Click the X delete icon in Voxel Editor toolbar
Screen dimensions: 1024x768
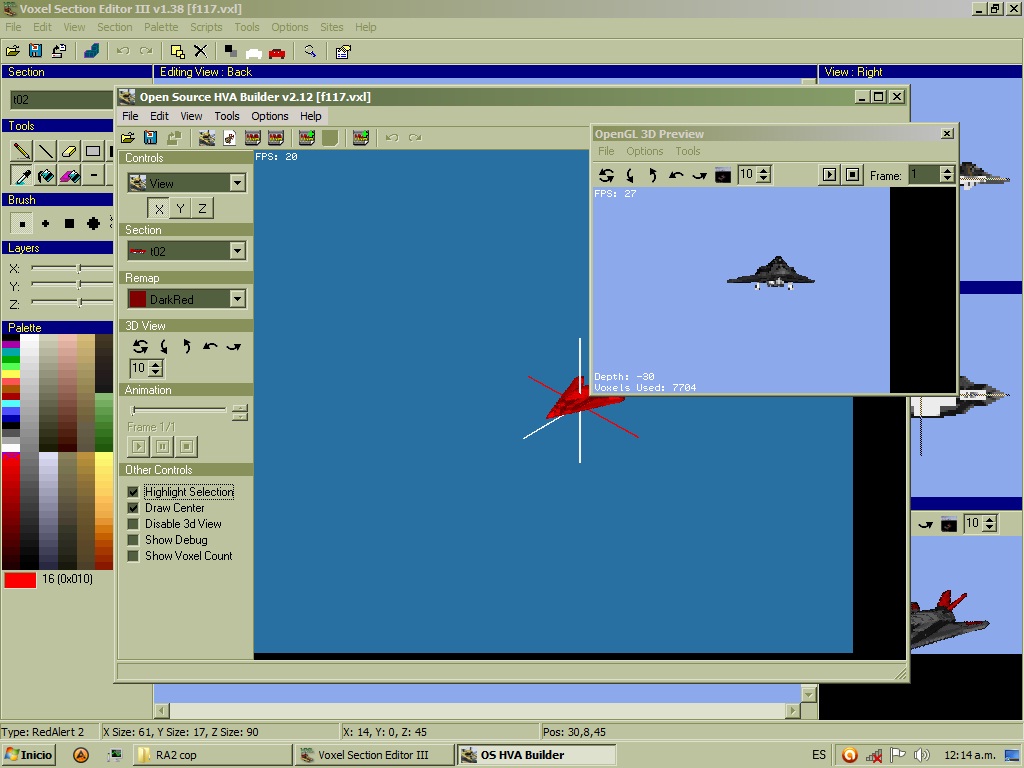click(x=200, y=51)
